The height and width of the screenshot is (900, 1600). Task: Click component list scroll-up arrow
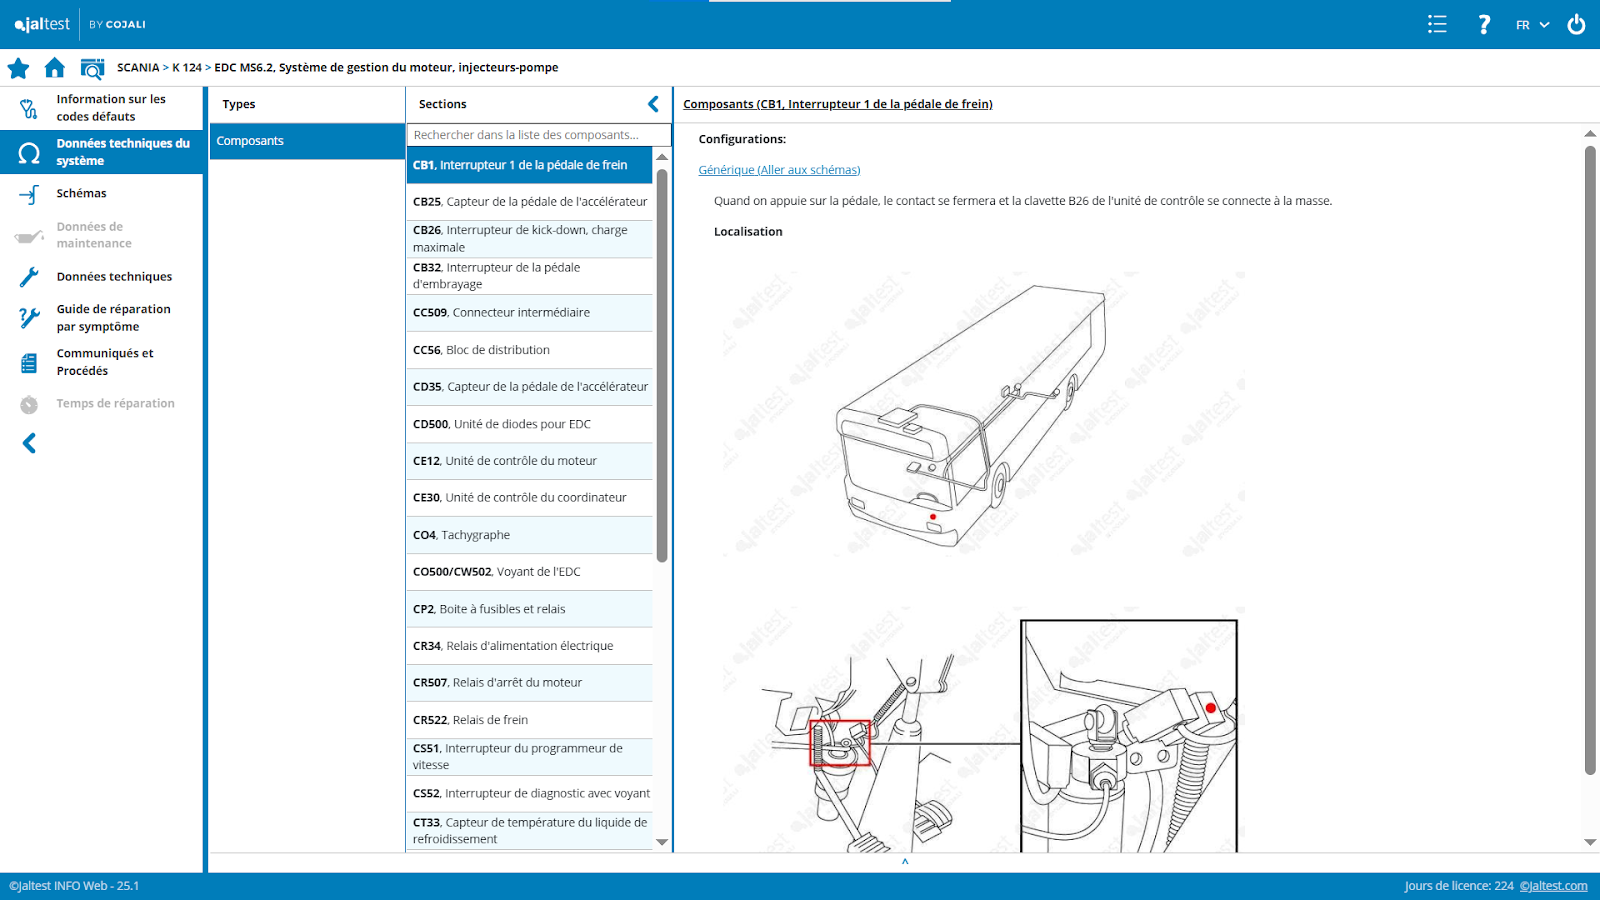(x=662, y=157)
